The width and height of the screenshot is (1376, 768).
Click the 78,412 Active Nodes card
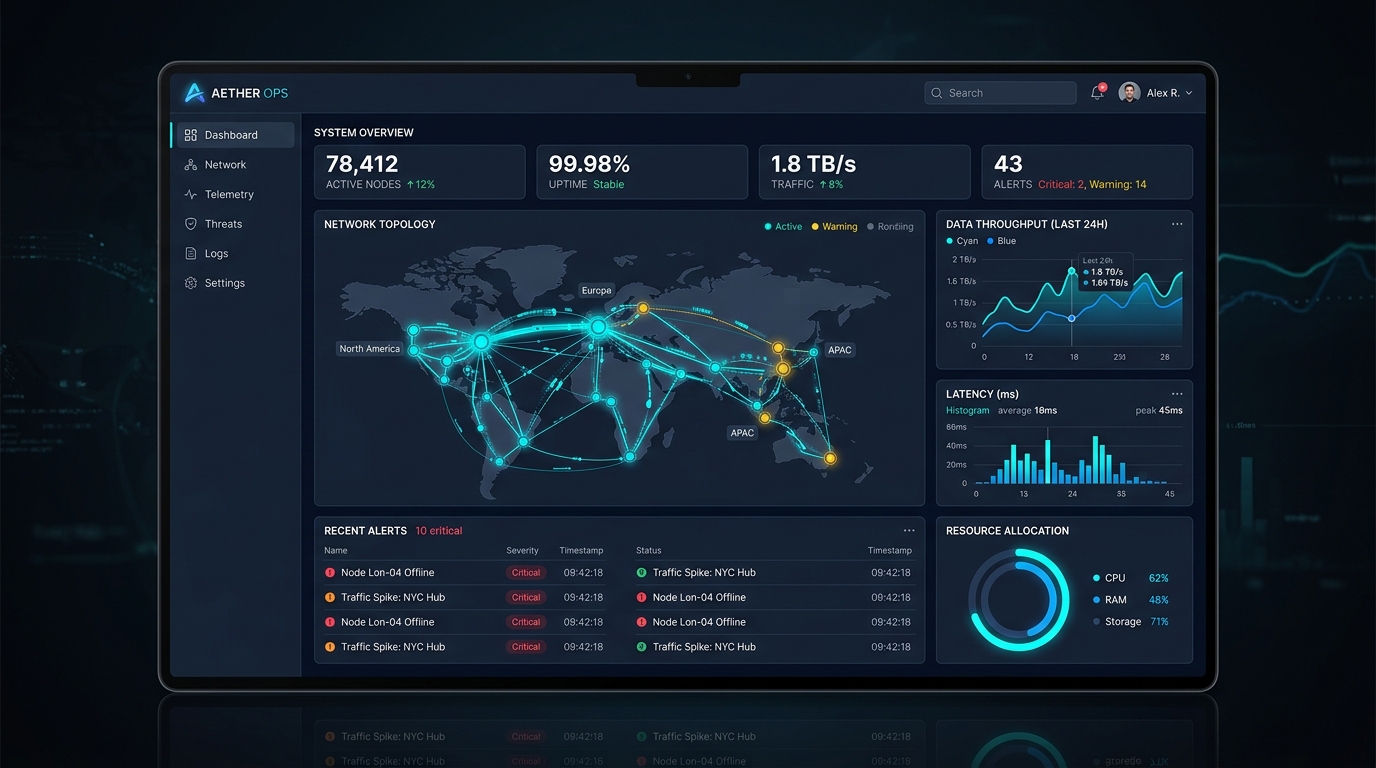(420, 172)
